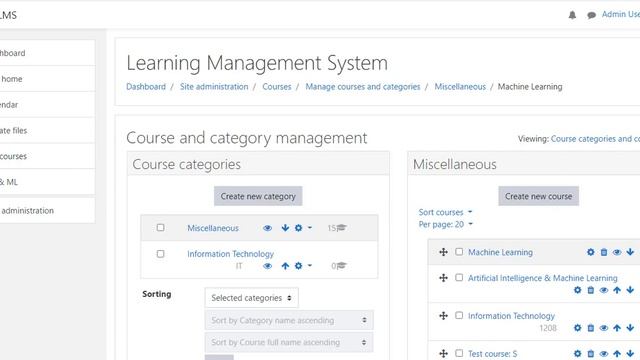Open the Selected categories dropdown
This screenshot has width=640, height=360.
(x=251, y=298)
